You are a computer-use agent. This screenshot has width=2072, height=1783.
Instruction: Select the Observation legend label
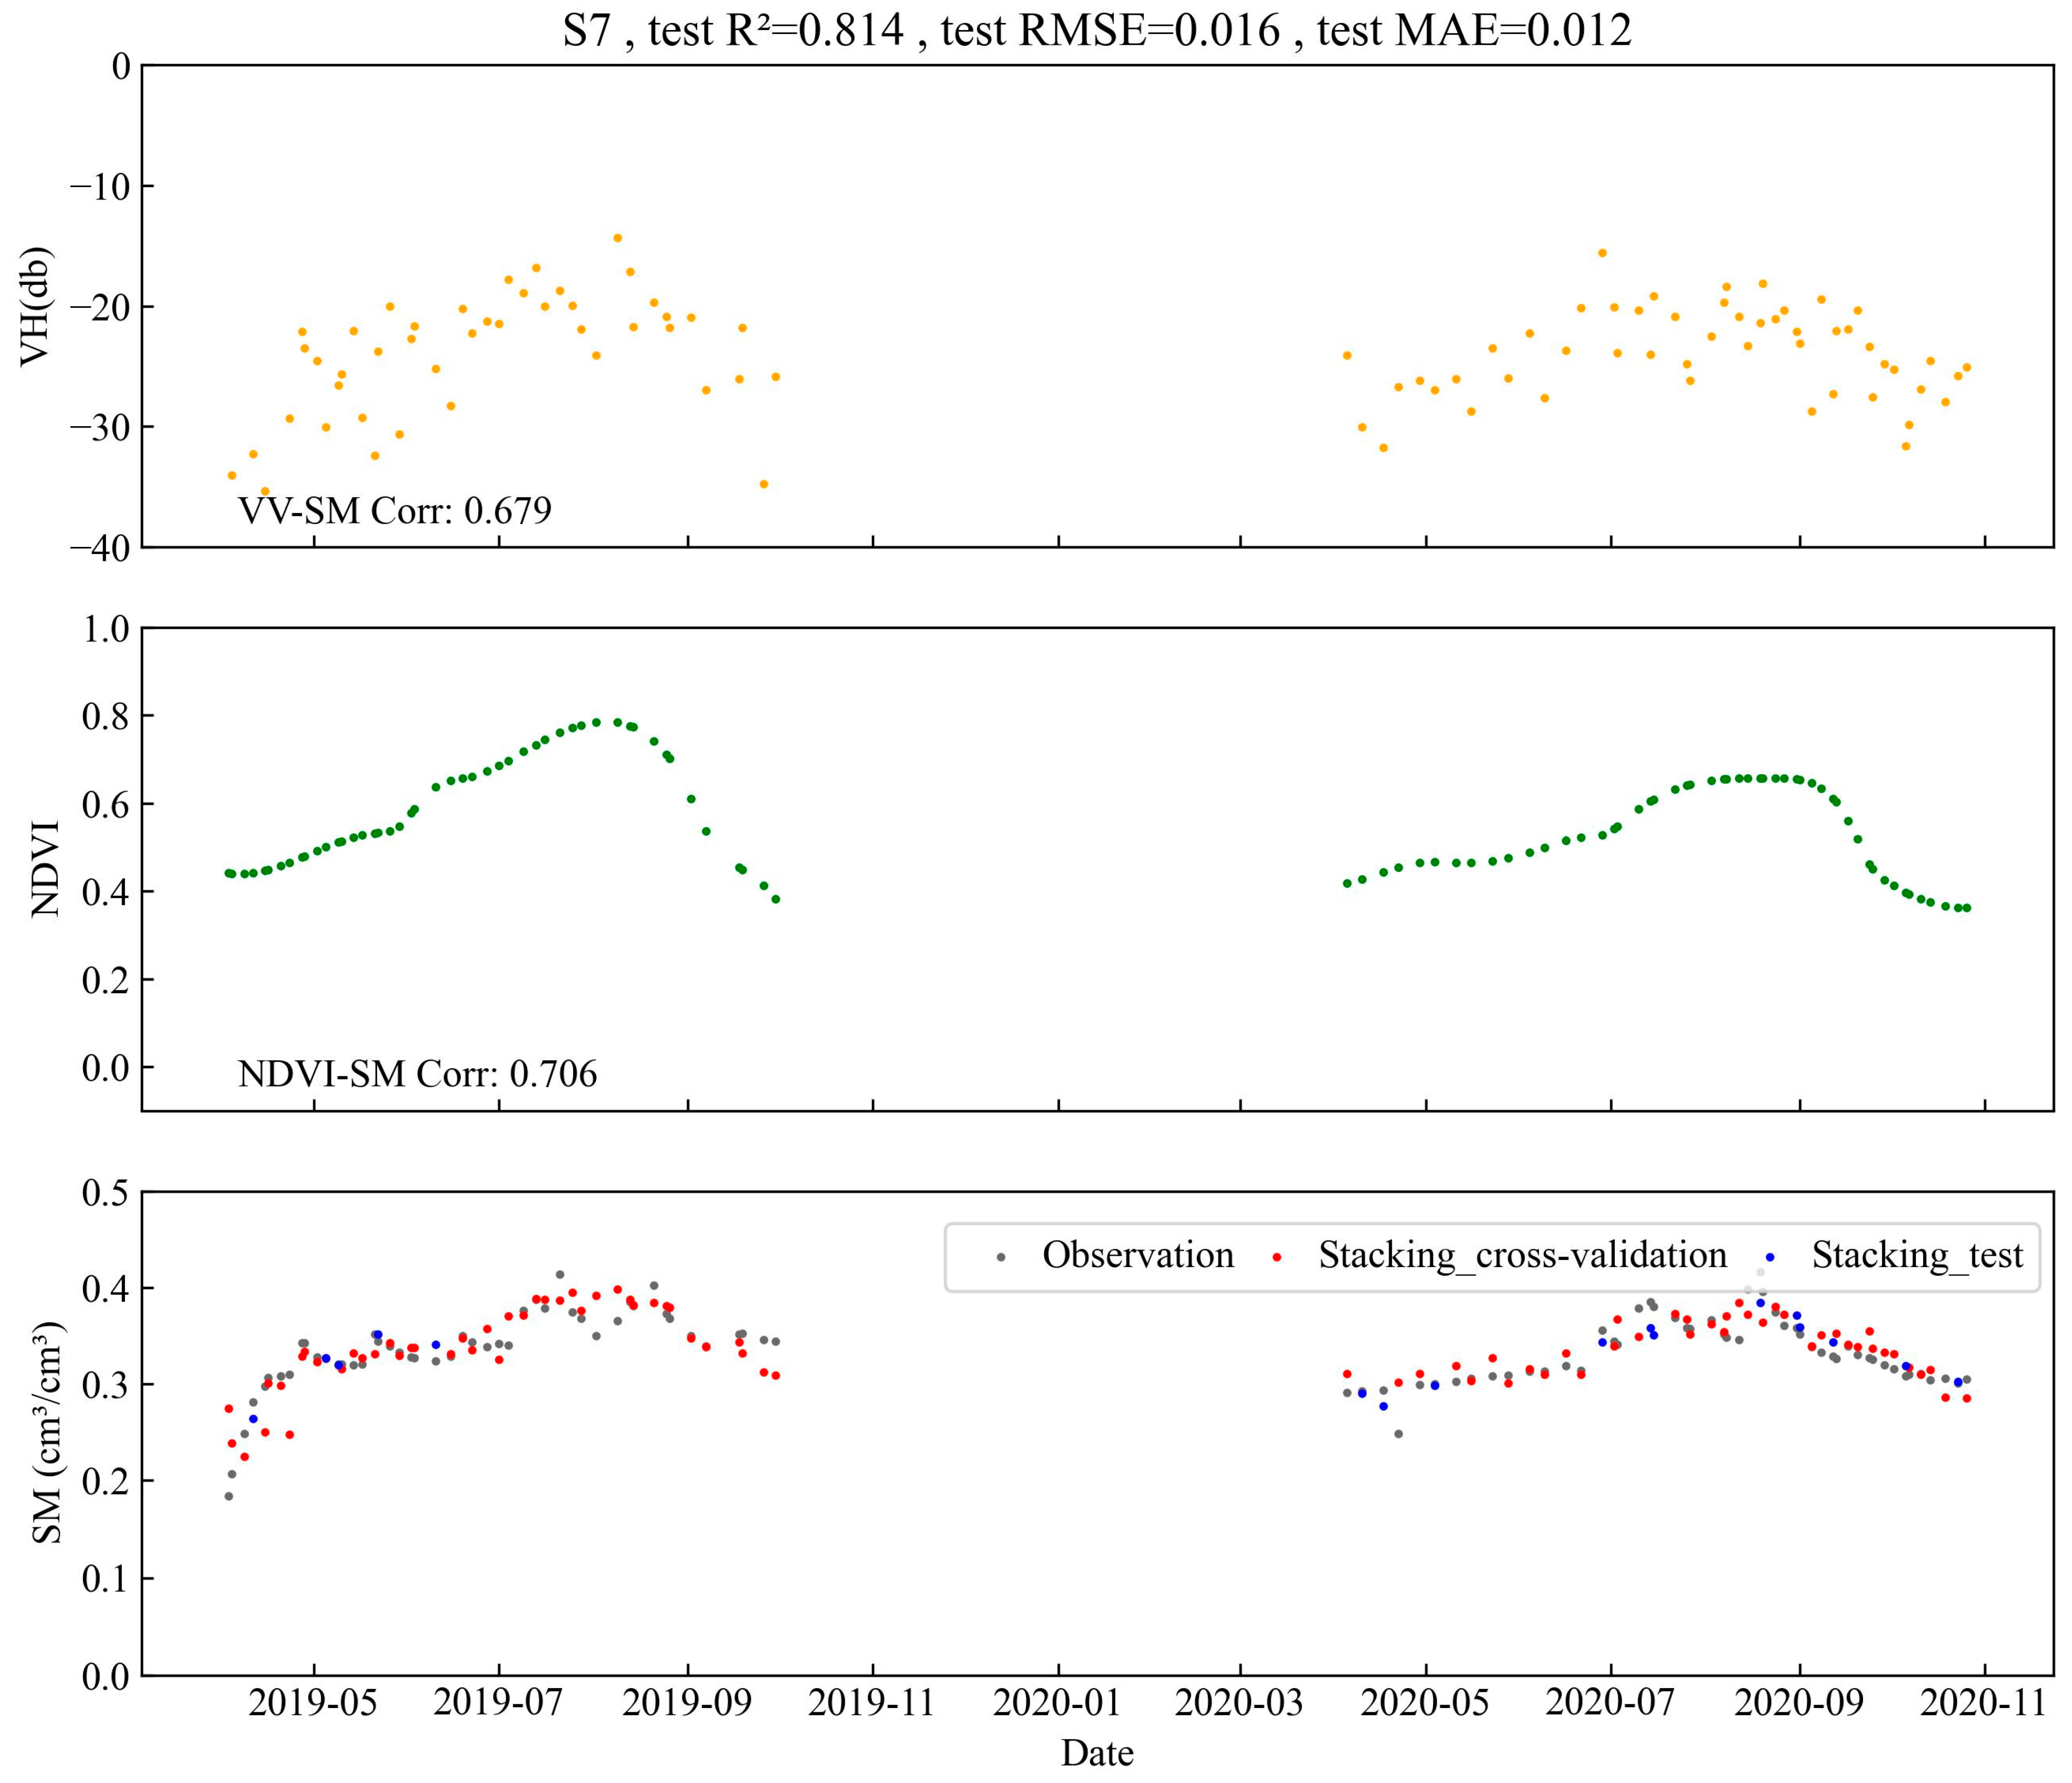tap(1138, 1255)
